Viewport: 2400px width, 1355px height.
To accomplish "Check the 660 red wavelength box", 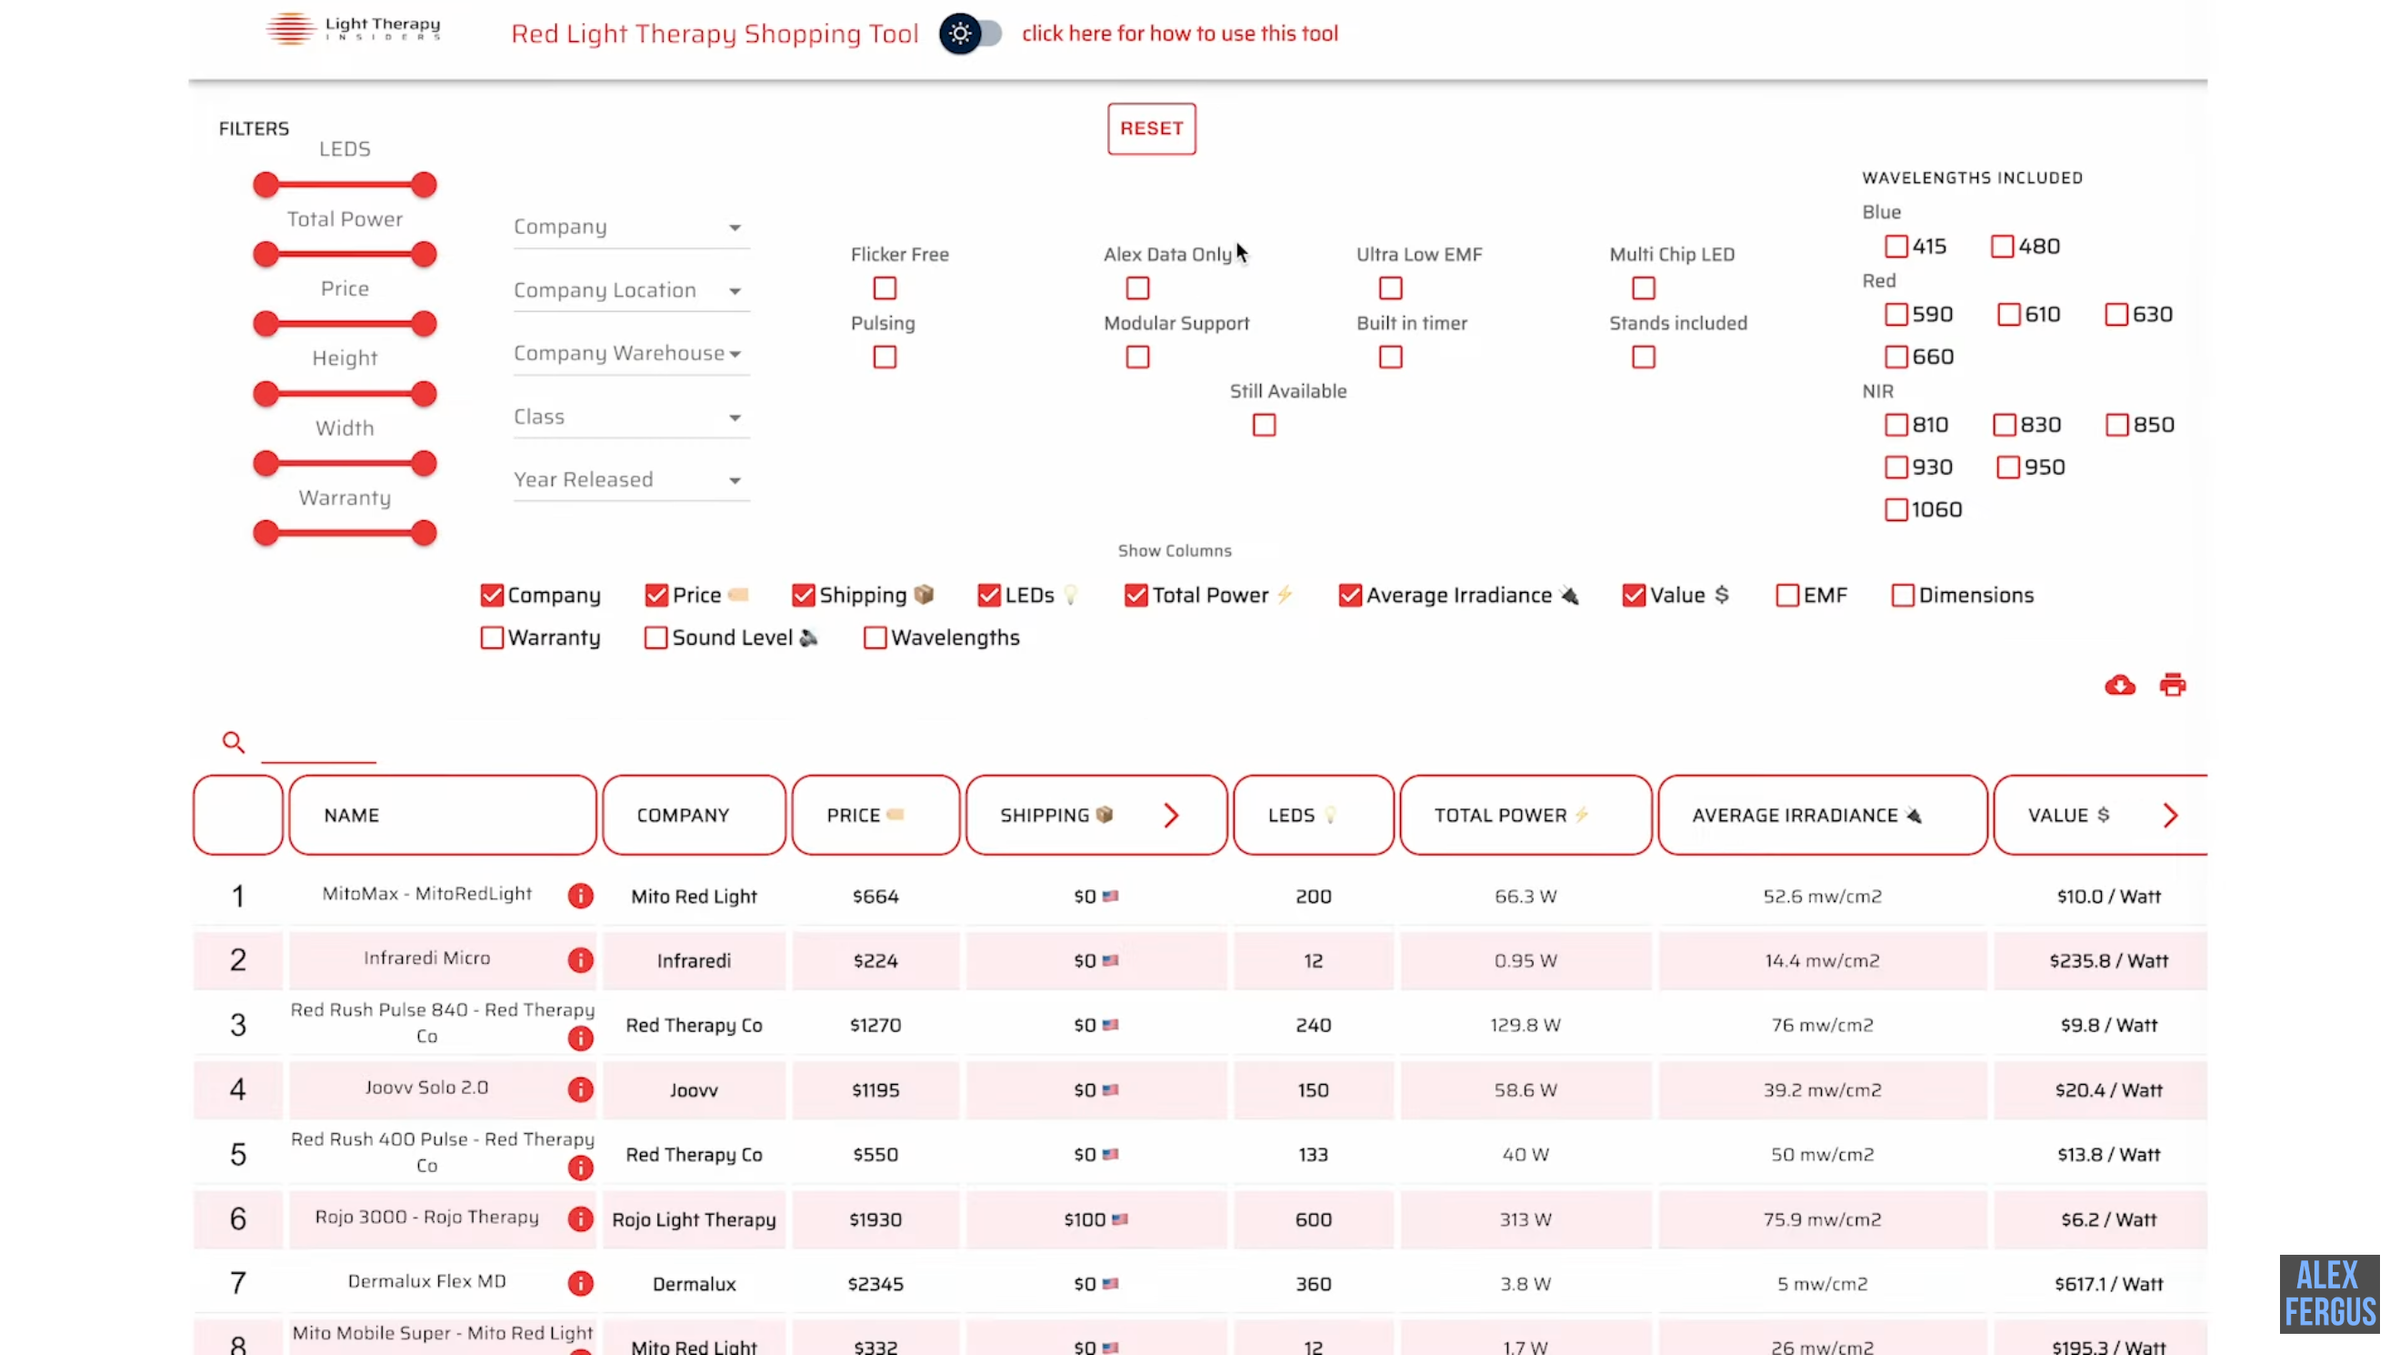I will pyautogui.click(x=1895, y=357).
